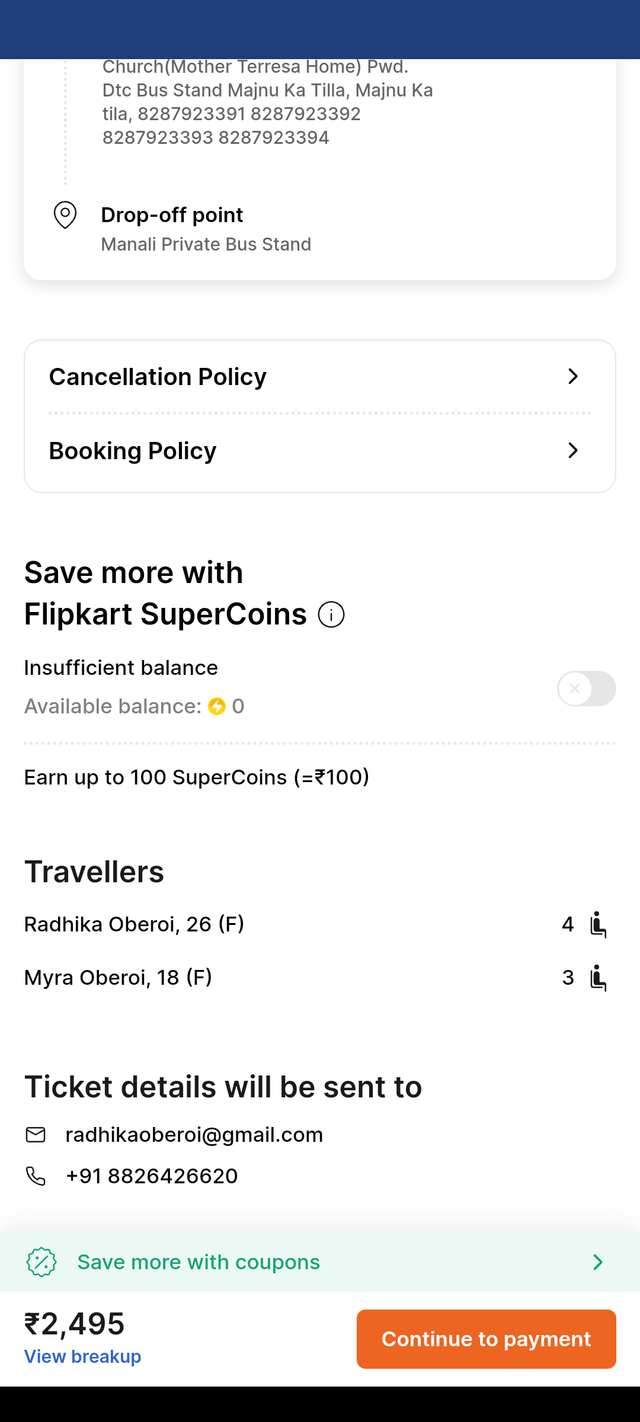Screen dimensions: 640x1422
Task: Tap the phone handset icon
Action: [36, 1176]
